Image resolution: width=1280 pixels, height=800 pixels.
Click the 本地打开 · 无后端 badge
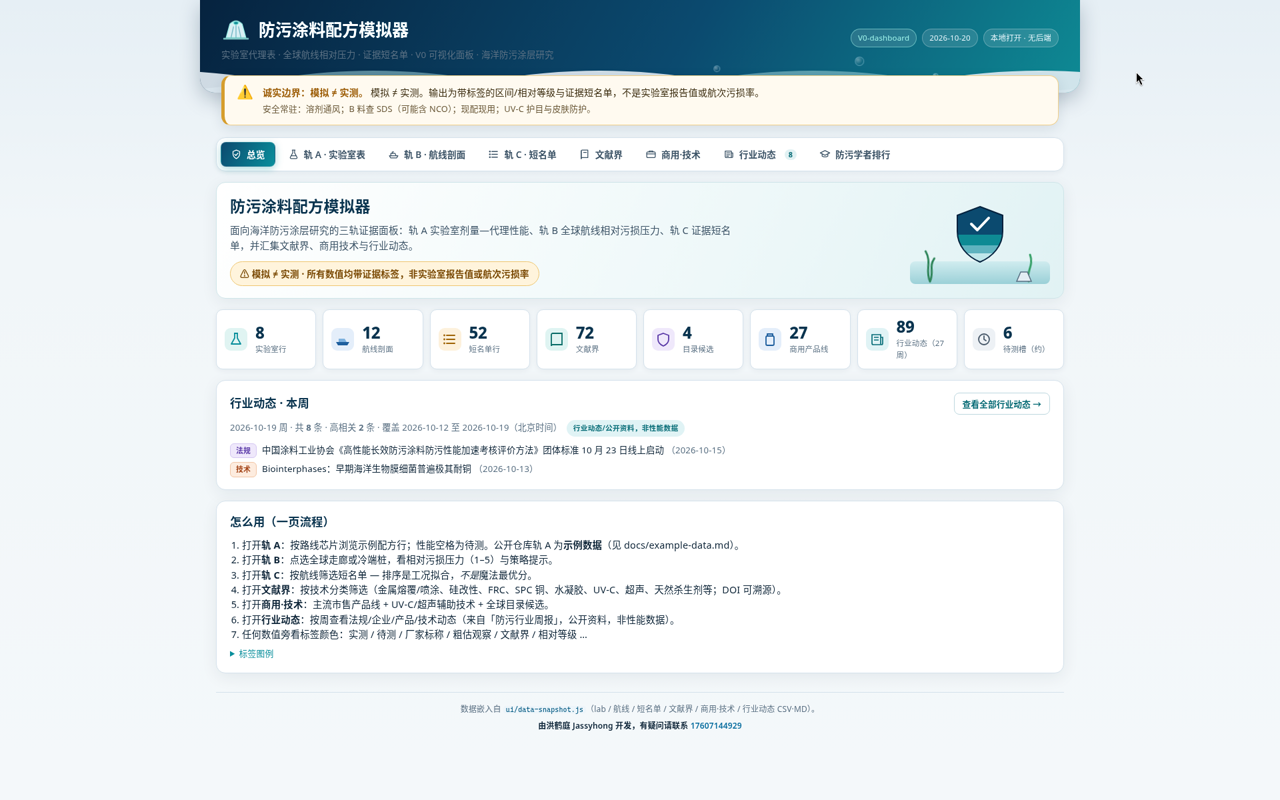(x=1021, y=38)
